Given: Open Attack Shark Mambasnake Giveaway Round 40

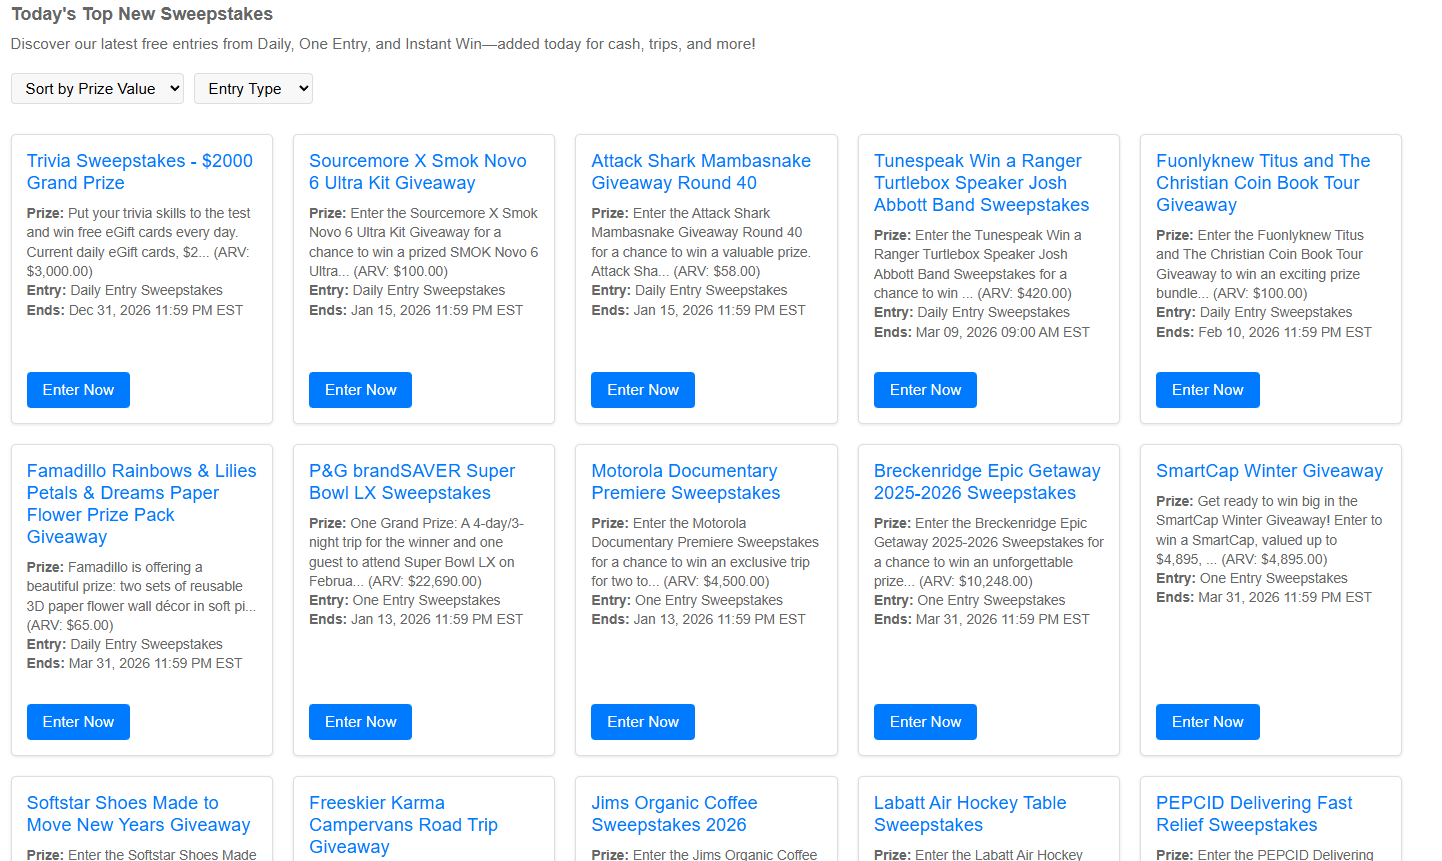Looking at the screenshot, I should tap(700, 172).
